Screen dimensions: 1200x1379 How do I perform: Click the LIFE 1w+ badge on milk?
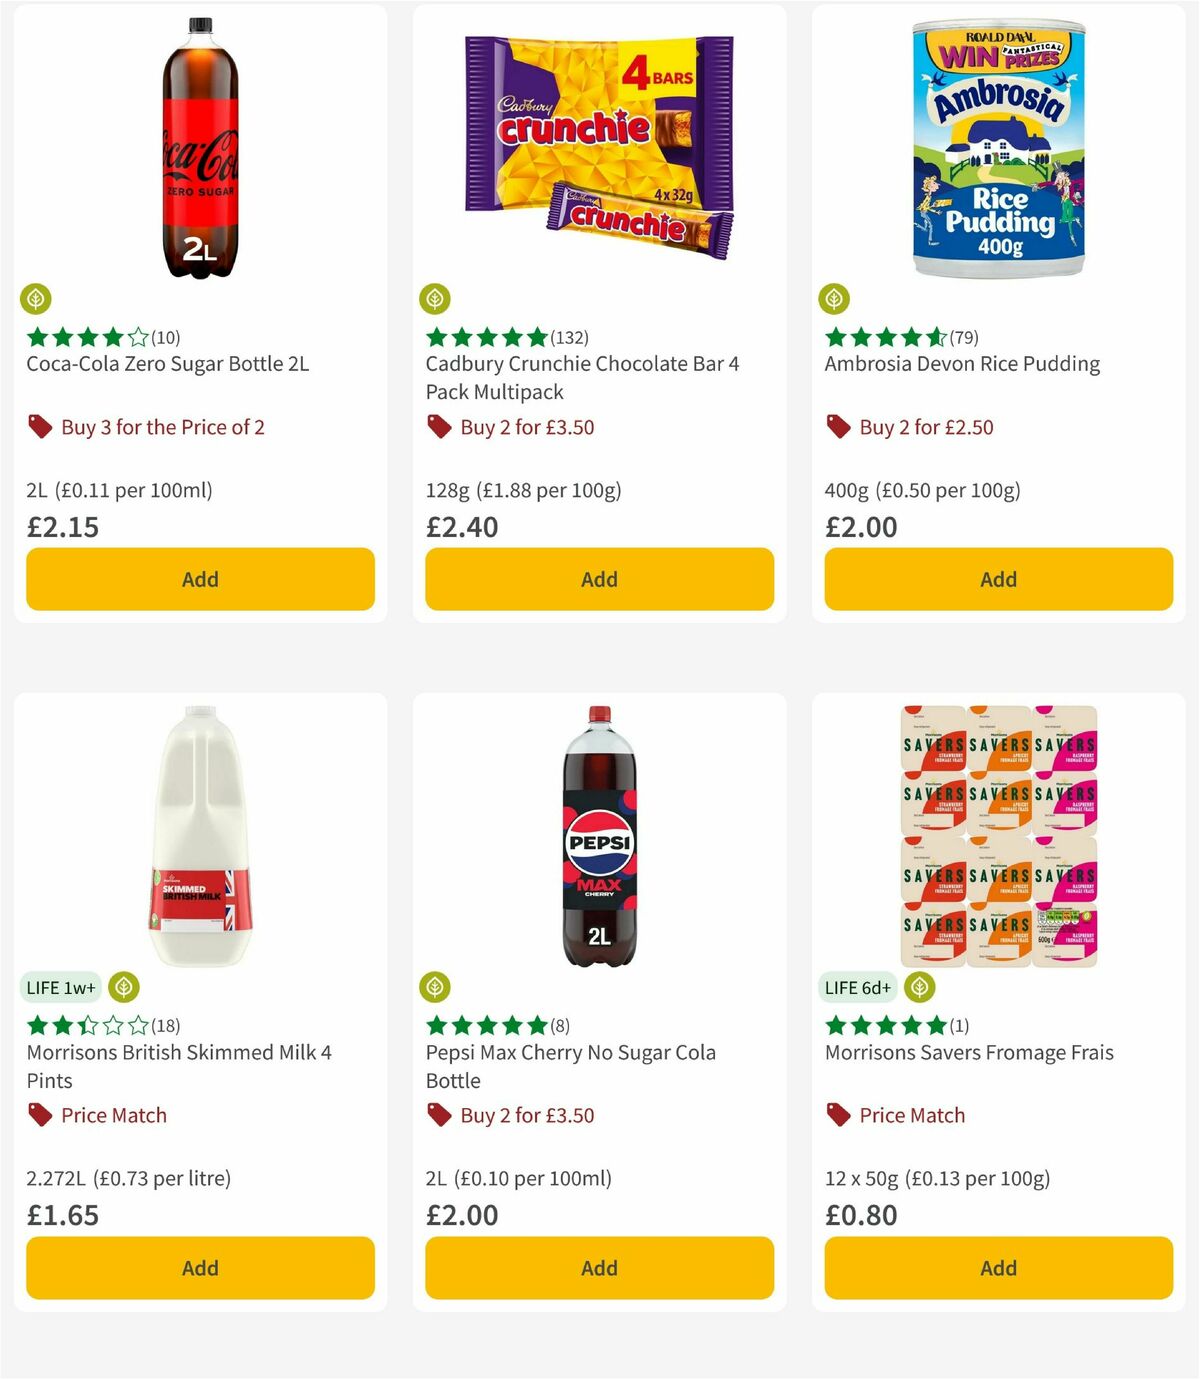tap(61, 987)
